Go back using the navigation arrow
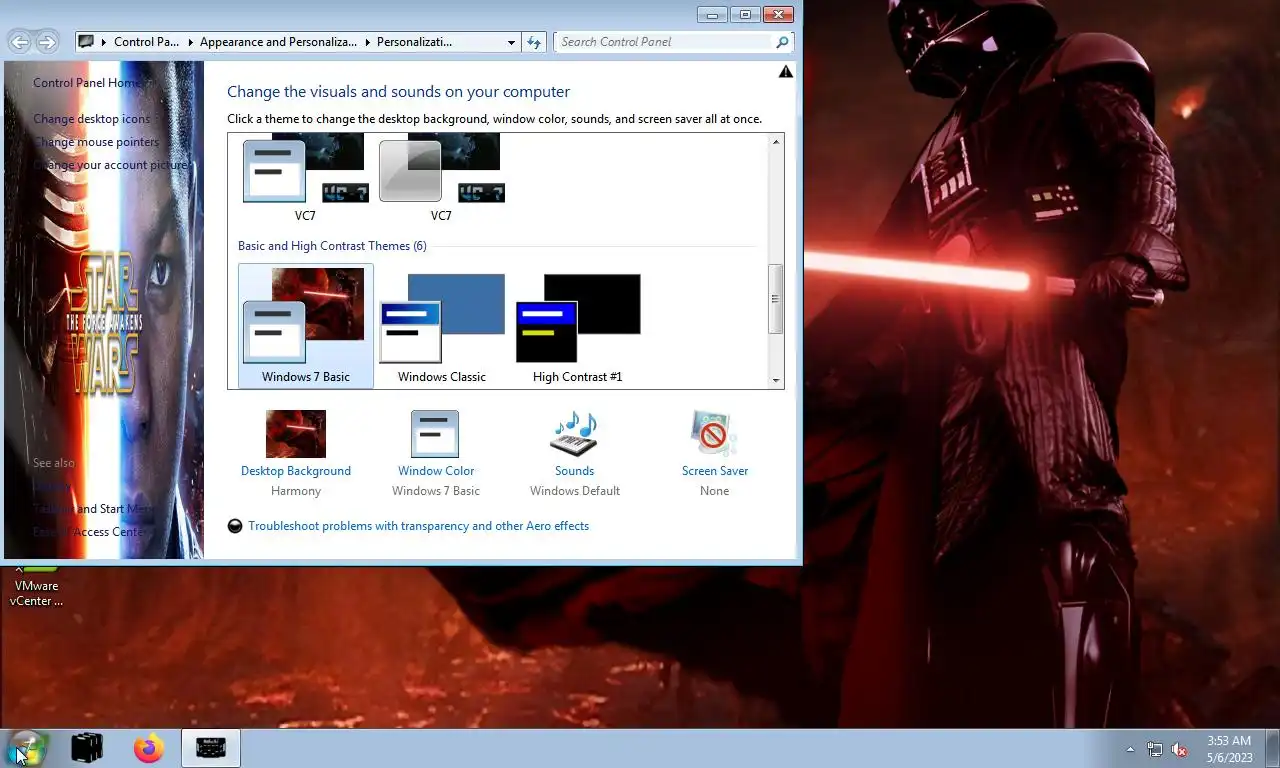The image size is (1280, 768). pos(19,42)
